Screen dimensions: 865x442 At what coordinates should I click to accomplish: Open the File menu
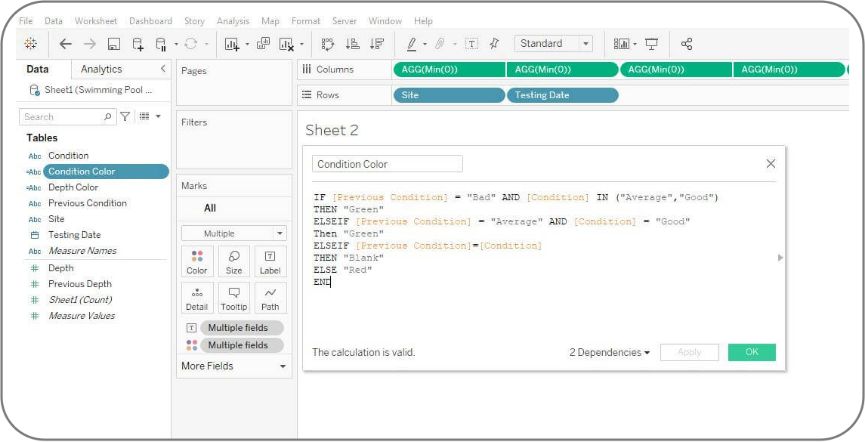pos(26,21)
